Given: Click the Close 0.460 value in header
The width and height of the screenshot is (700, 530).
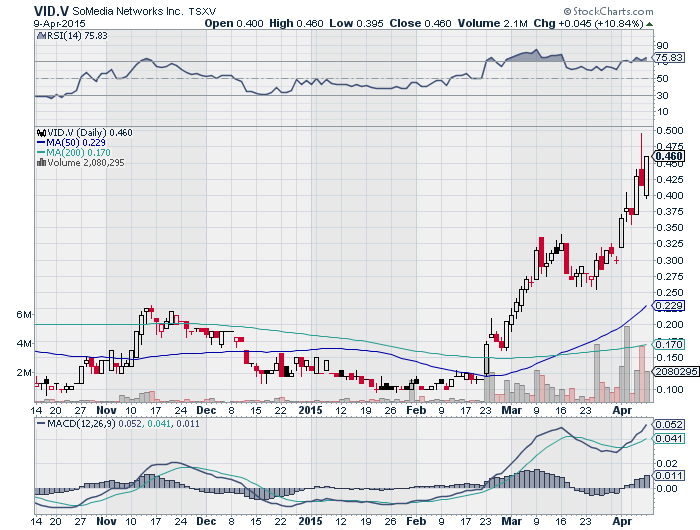Looking at the screenshot, I should pyautogui.click(x=420, y=23).
